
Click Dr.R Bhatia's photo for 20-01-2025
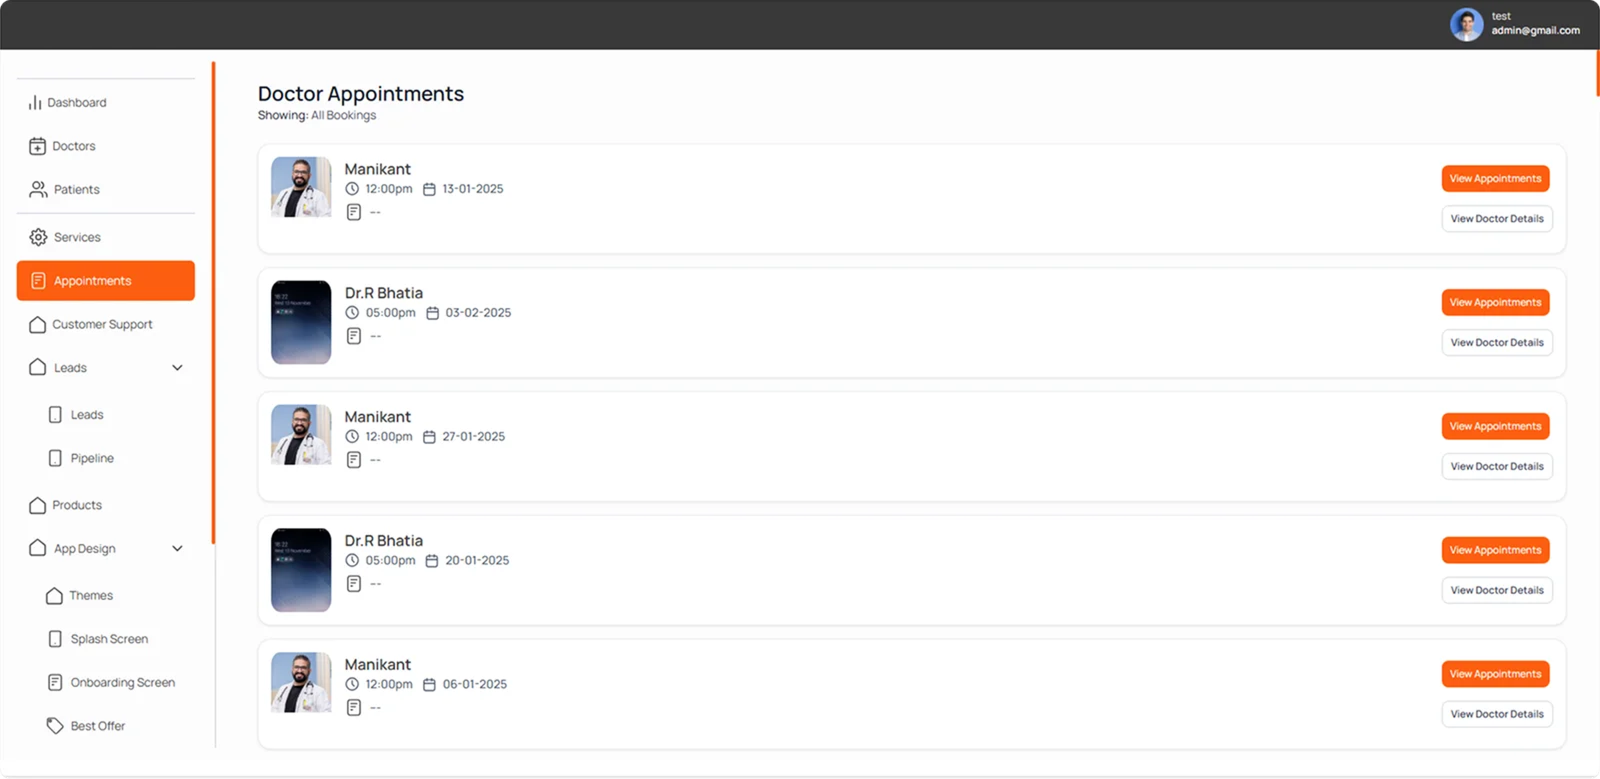(x=301, y=570)
